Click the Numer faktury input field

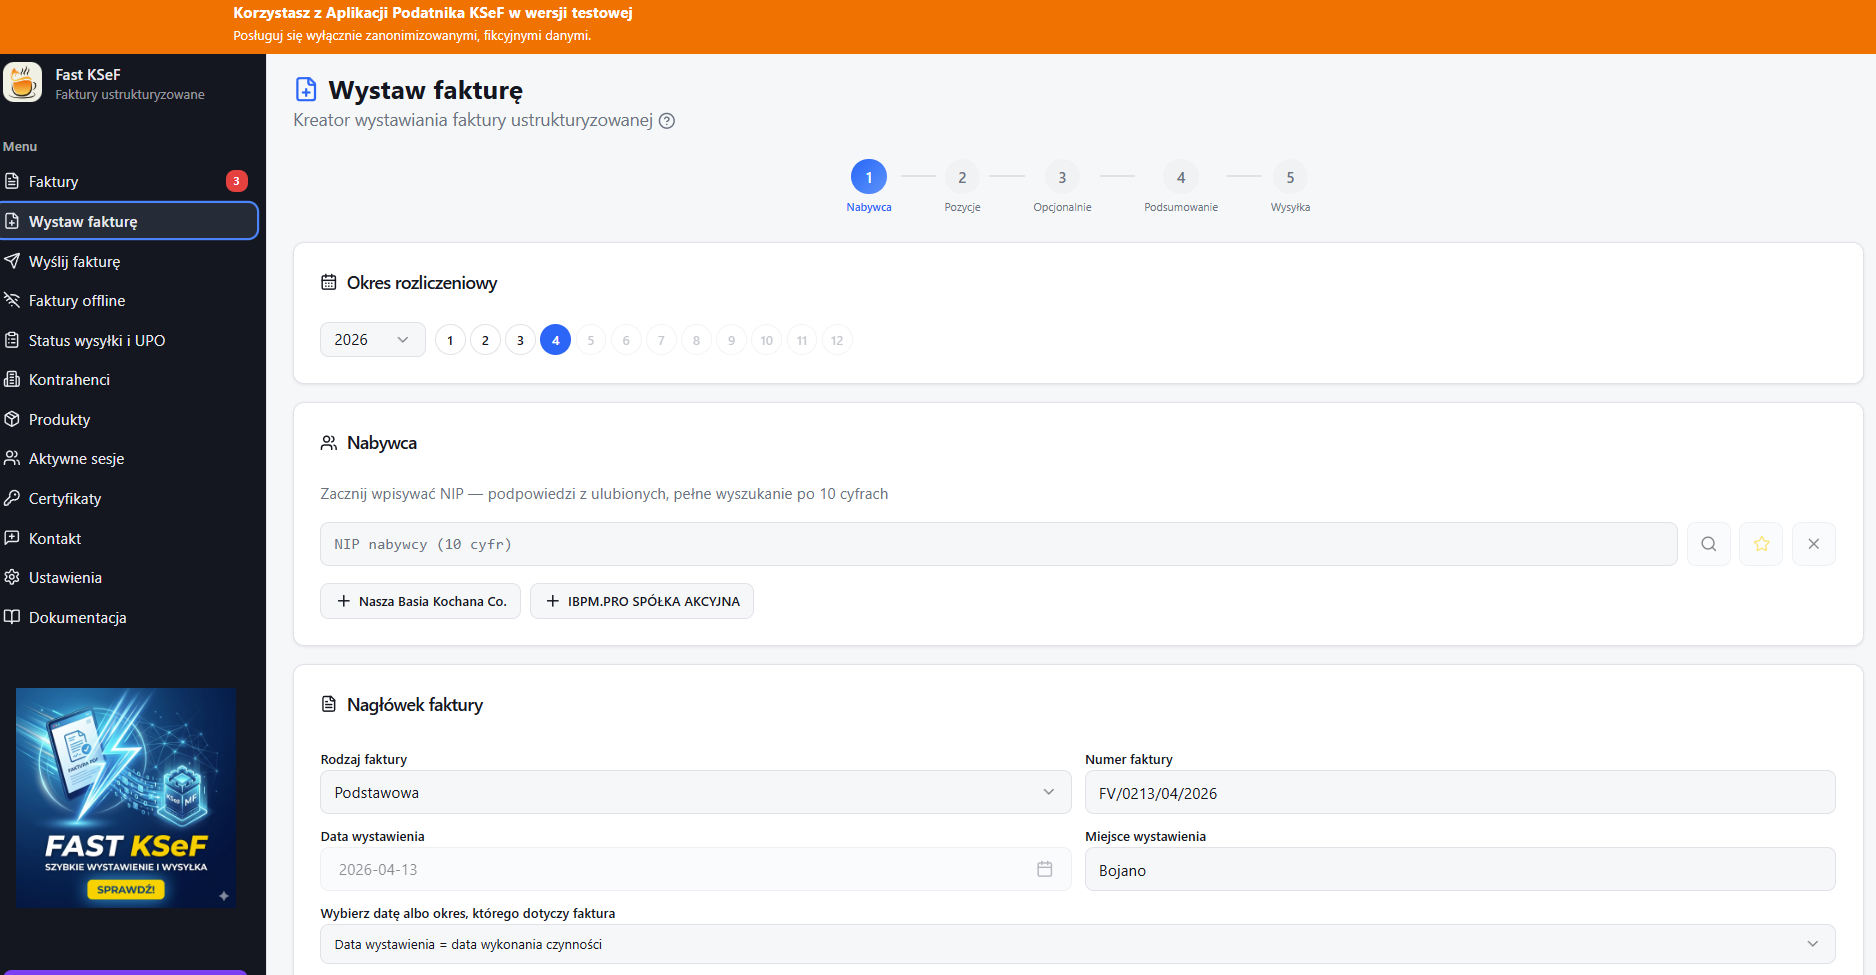pyautogui.click(x=1459, y=793)
